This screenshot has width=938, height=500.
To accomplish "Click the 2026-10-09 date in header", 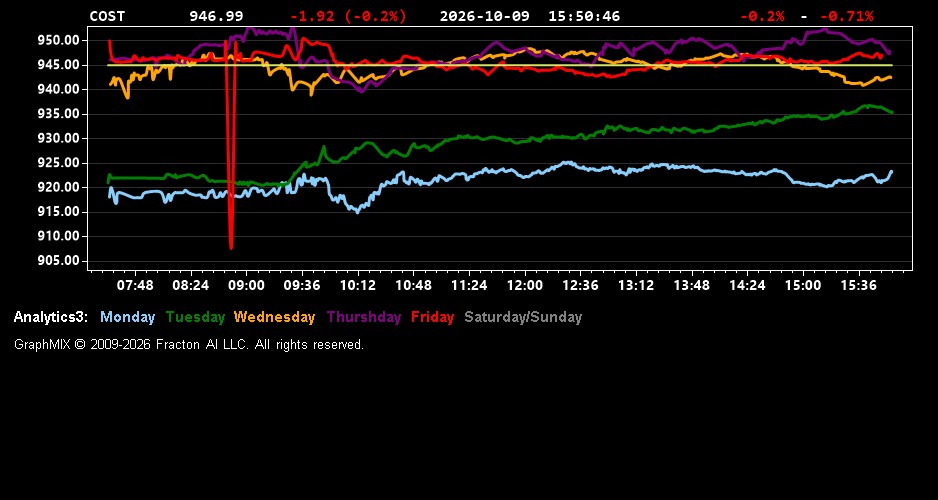I will coord(485,16).
